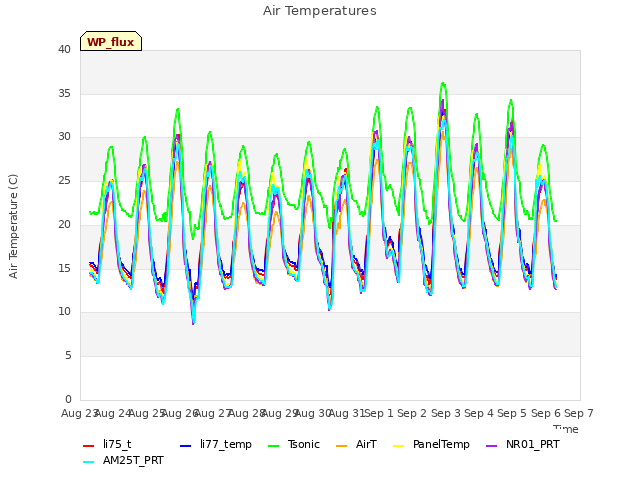This screenshot has height=480, width=640.
Task: Click the Air Temperatures chart title
Action: coord(320,11)
